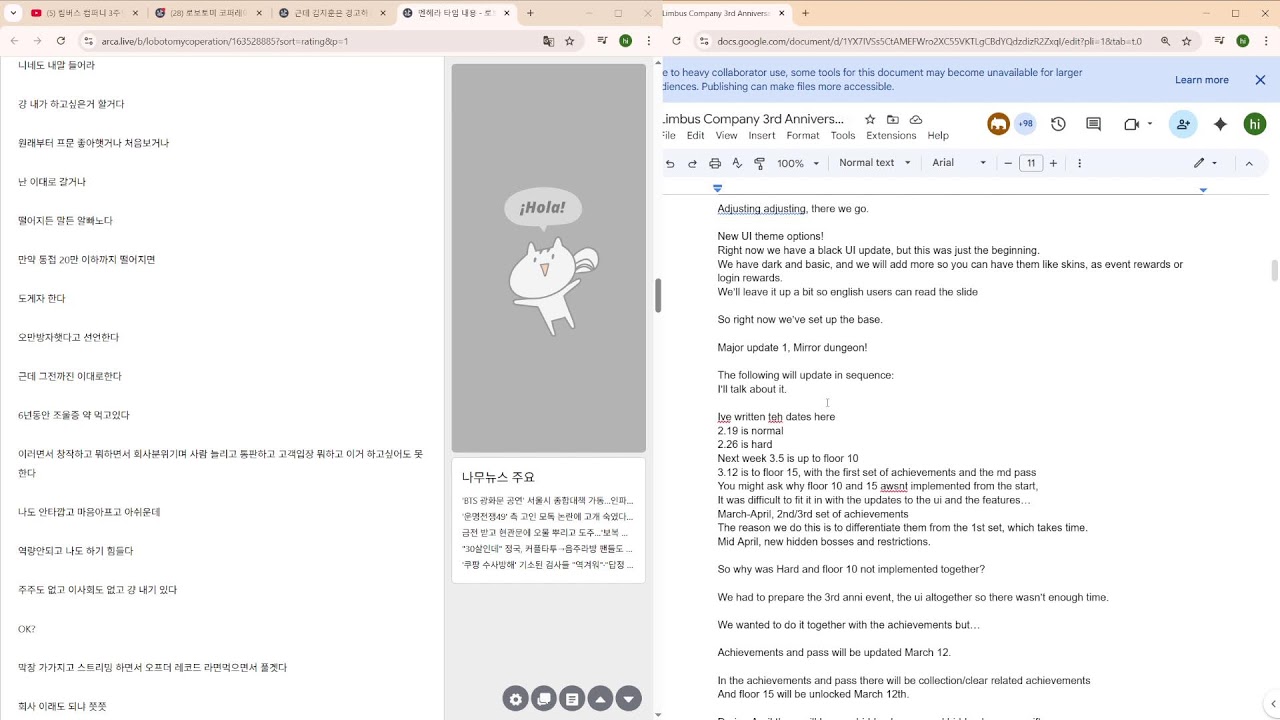
Task: Open the elephant collaborator avatar
Action: (998, 124)
